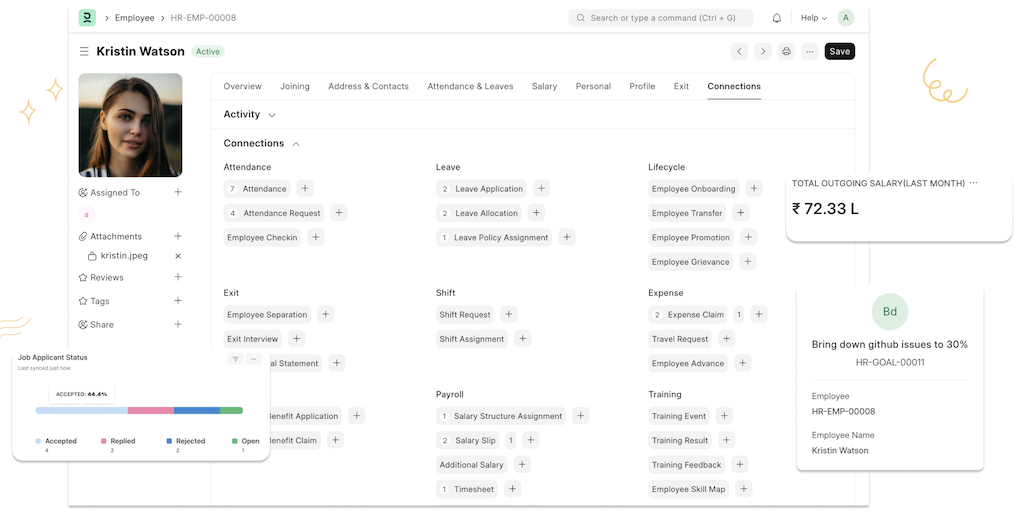This screenshot has width=1024, height=512.
Task: Click the notification bell icon
Action: pos(777,18)
